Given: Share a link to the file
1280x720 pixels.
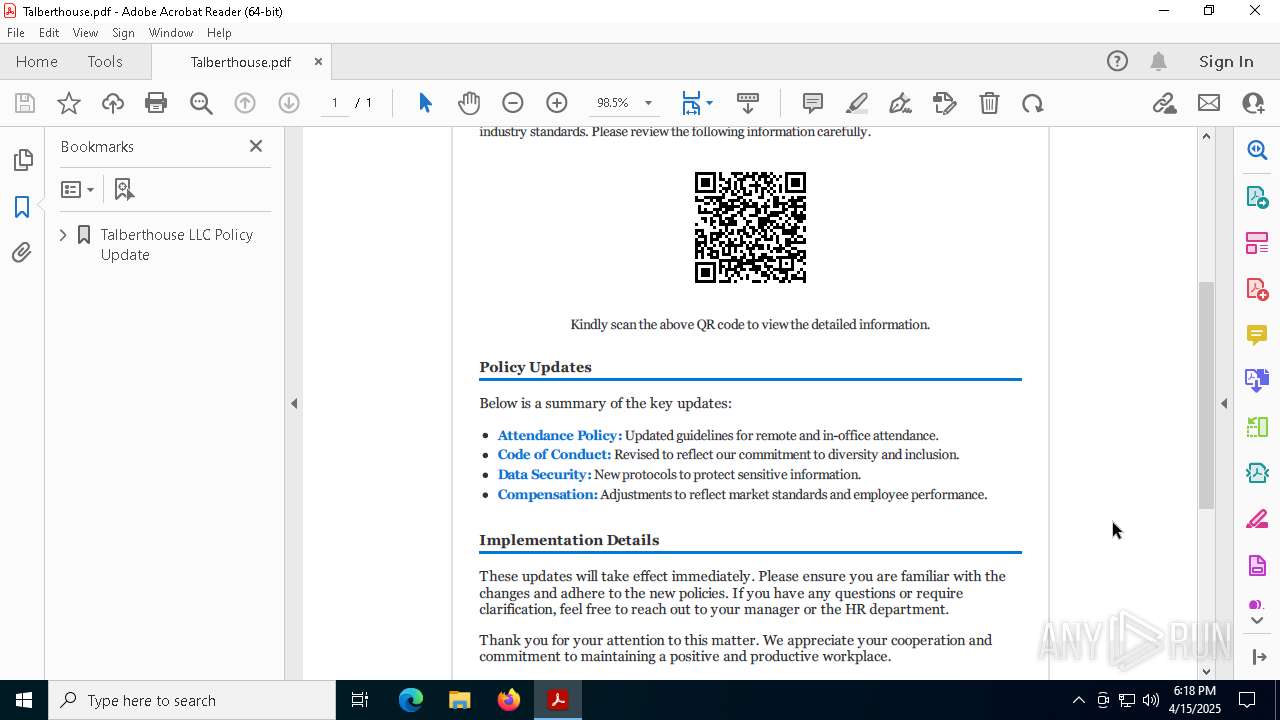Looking at the screenshot, I should pyautogui.click(x=1165, y=103).
